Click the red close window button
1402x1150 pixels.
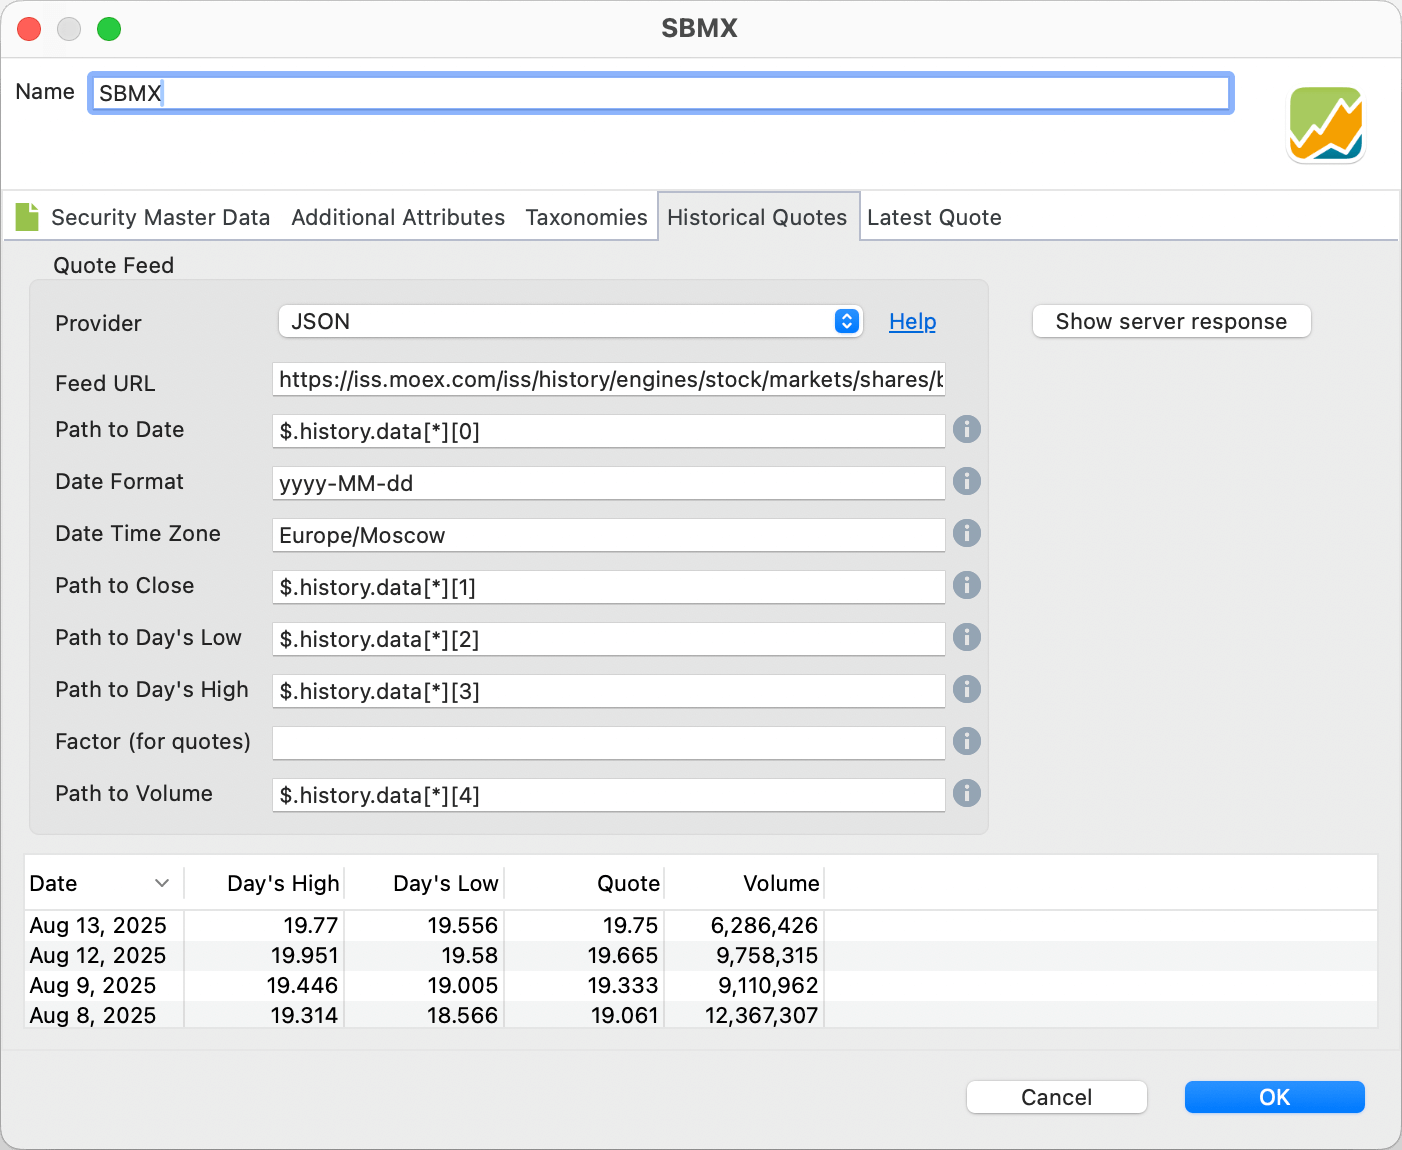click(x=29, y=29)
